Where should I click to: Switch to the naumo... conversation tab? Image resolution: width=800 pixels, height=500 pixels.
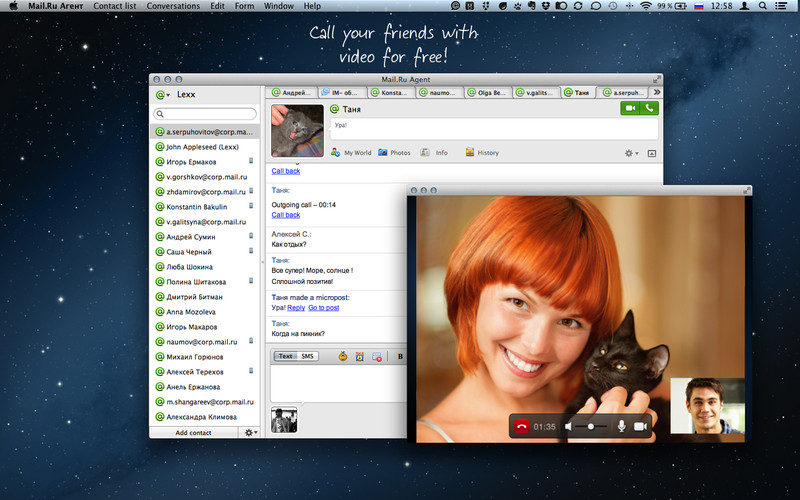(x=439, y=92)
